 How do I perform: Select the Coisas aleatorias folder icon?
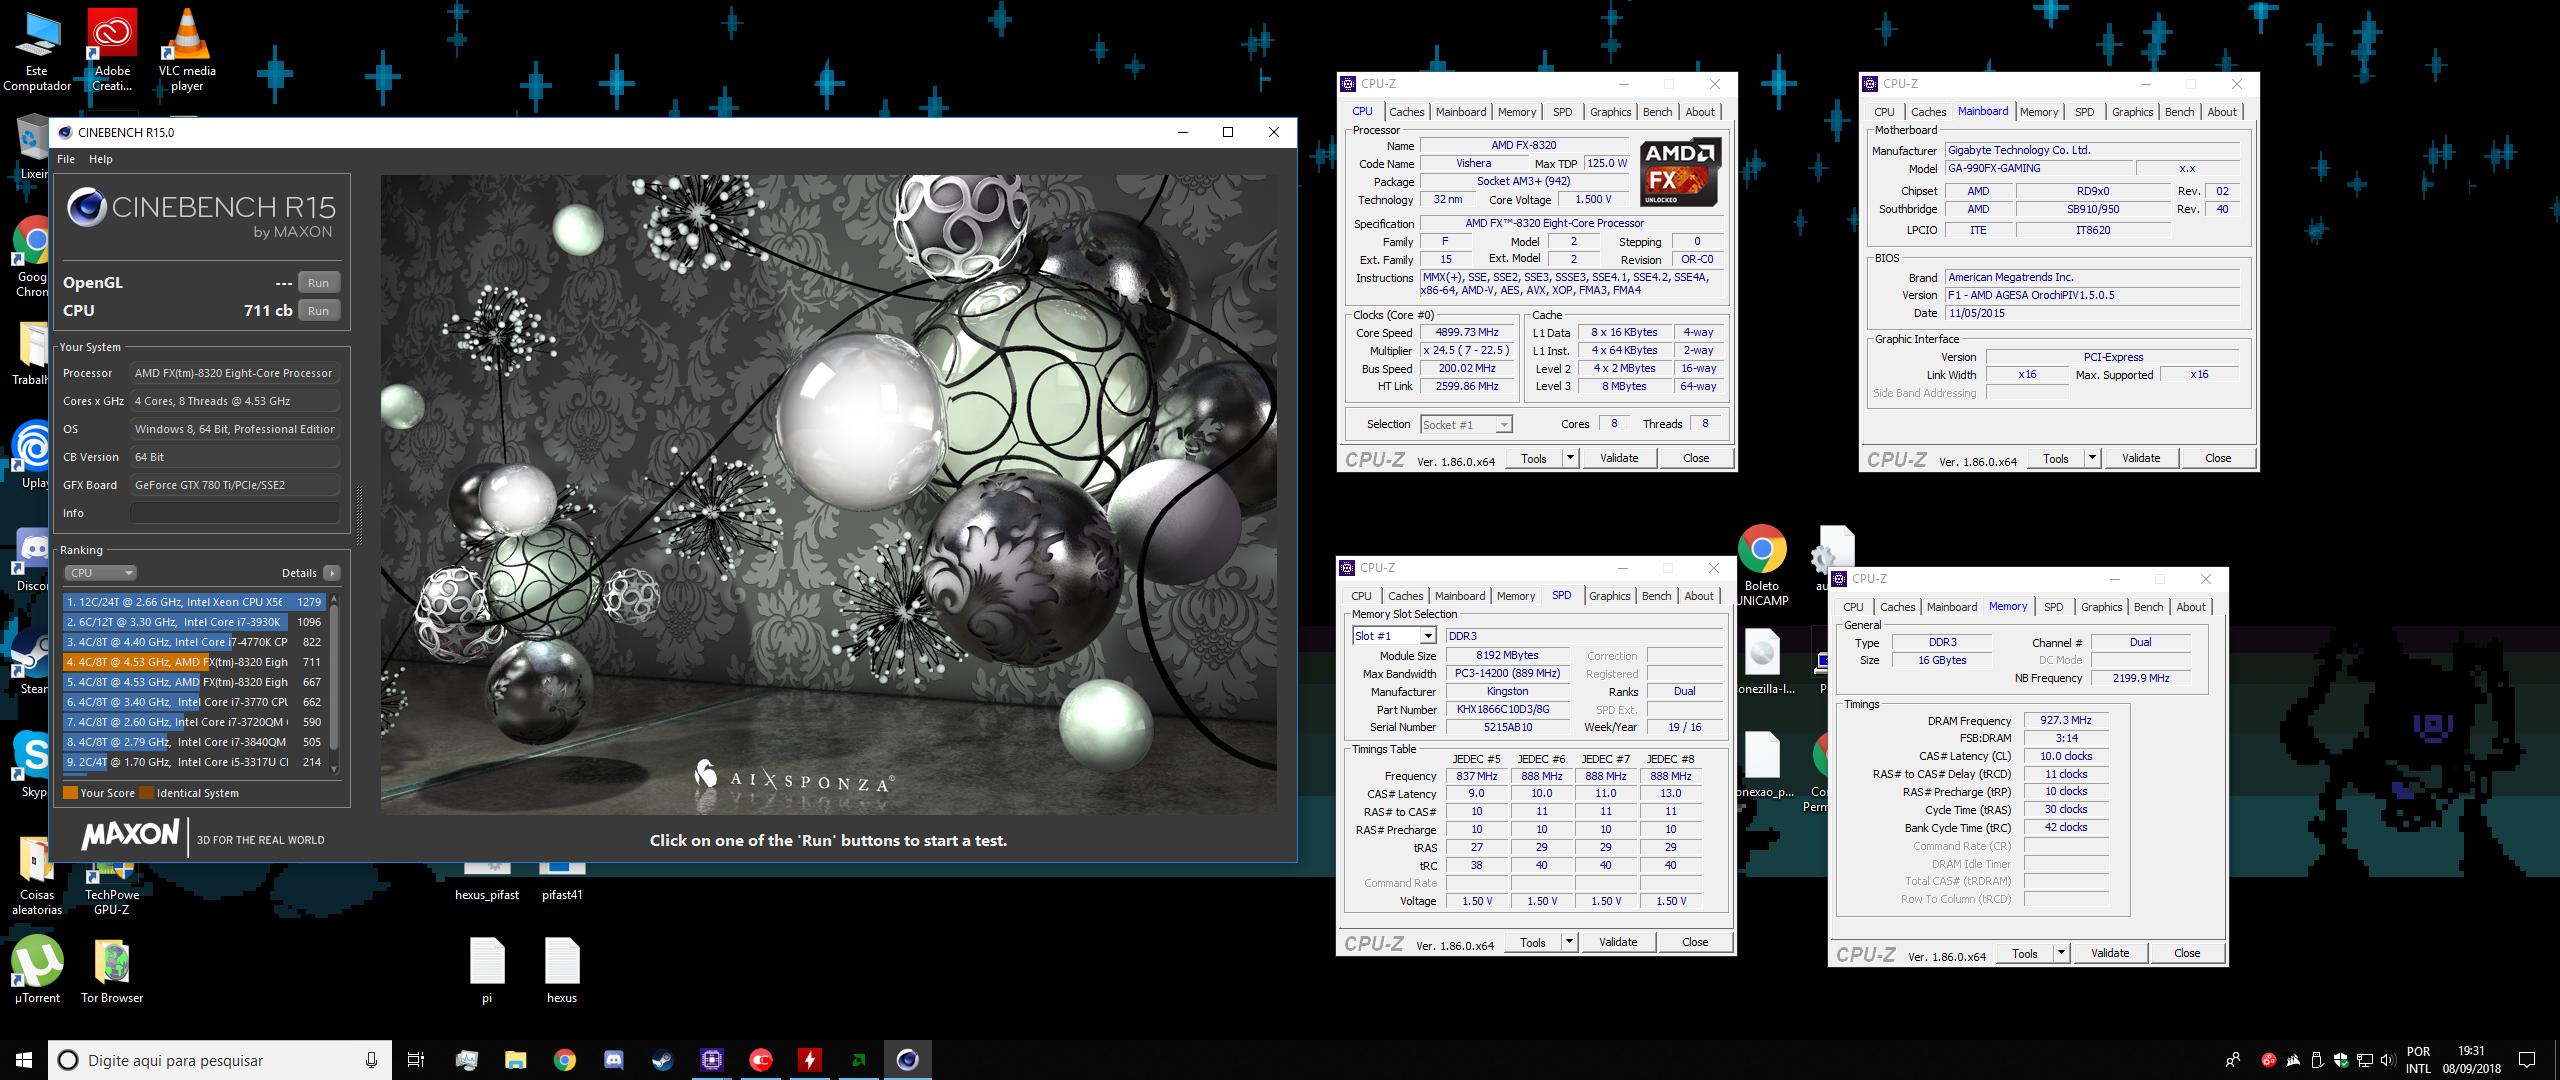tap(37, 876)
